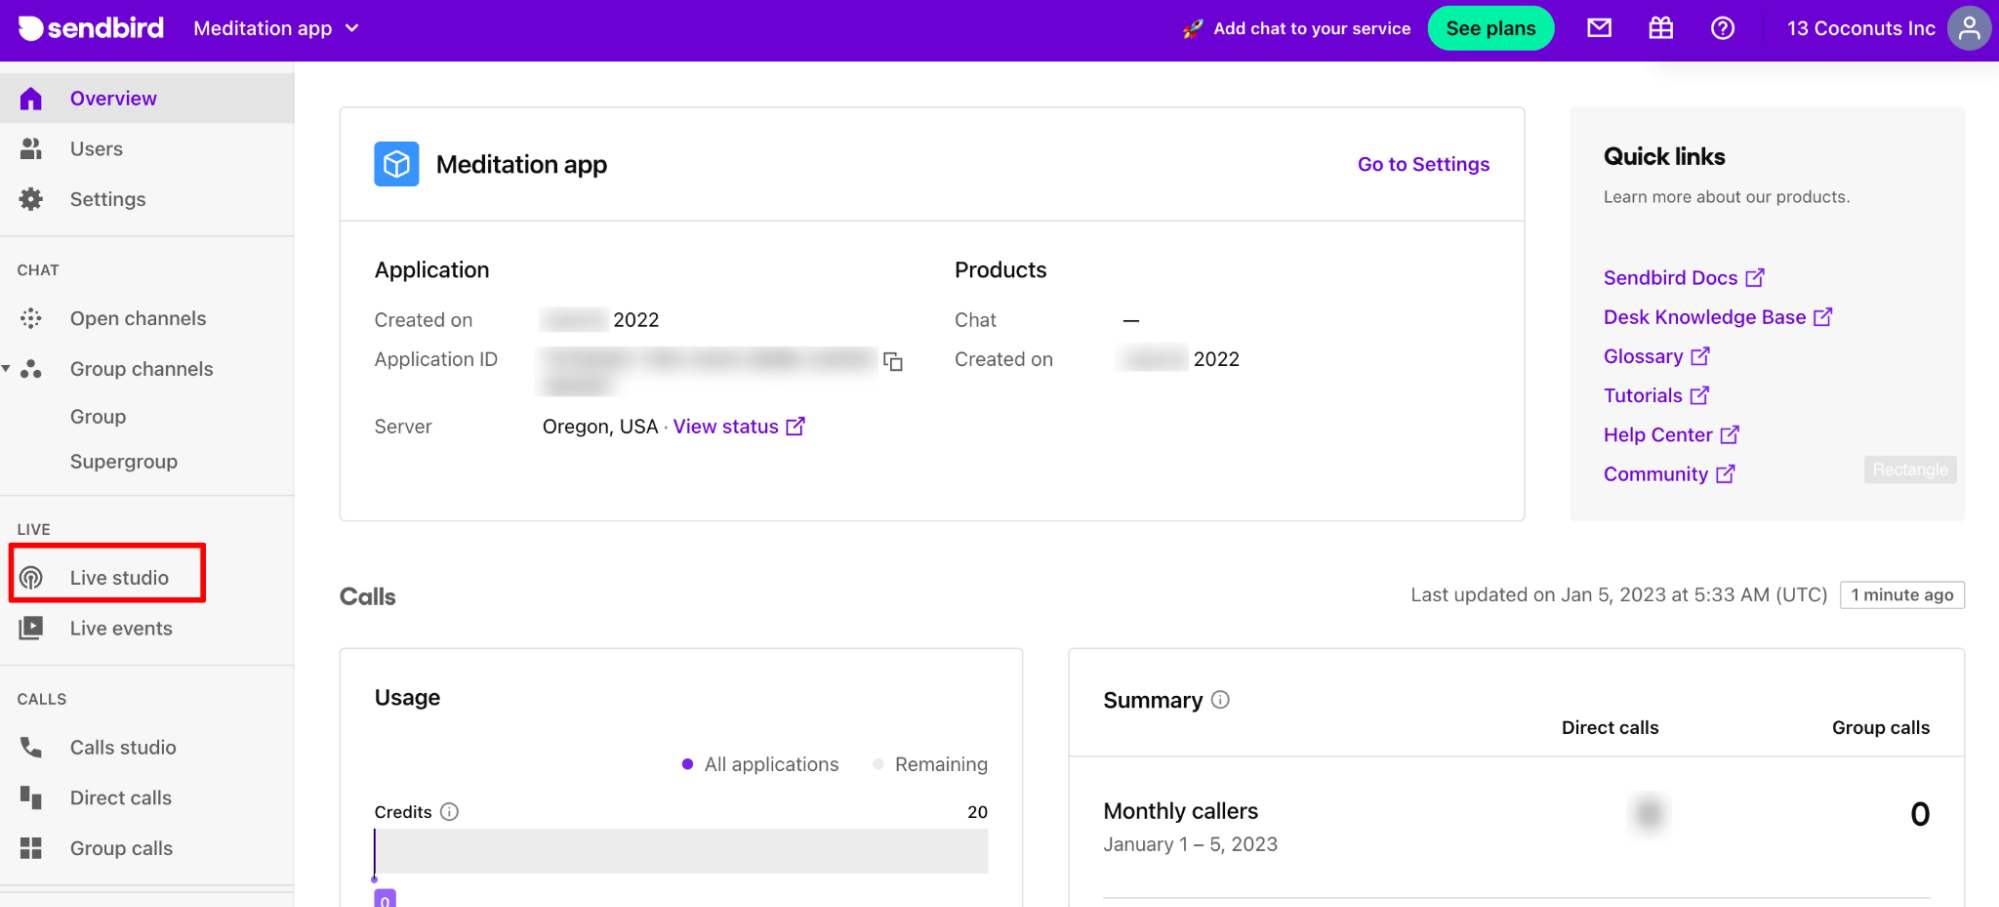
Task: Open the user avatar account menu
Action: (1968, 28)
